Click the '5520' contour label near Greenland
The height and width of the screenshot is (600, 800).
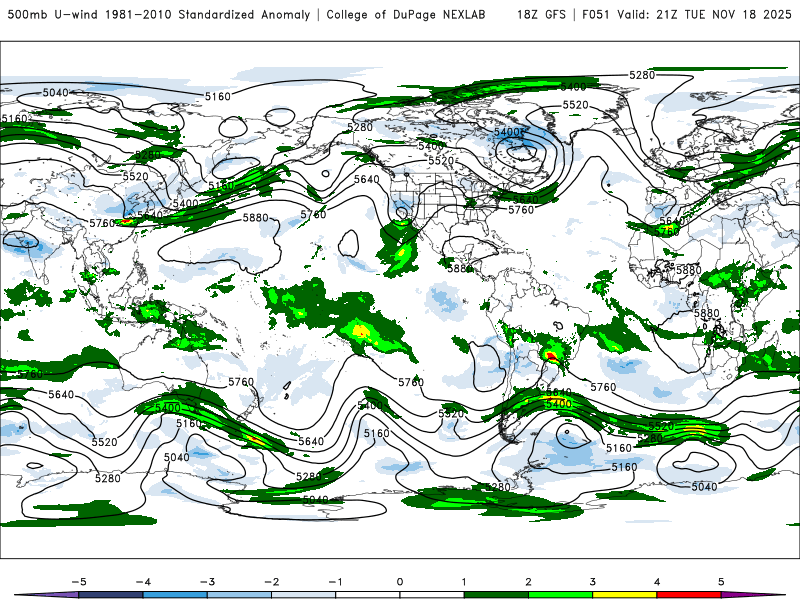point(576,105)
